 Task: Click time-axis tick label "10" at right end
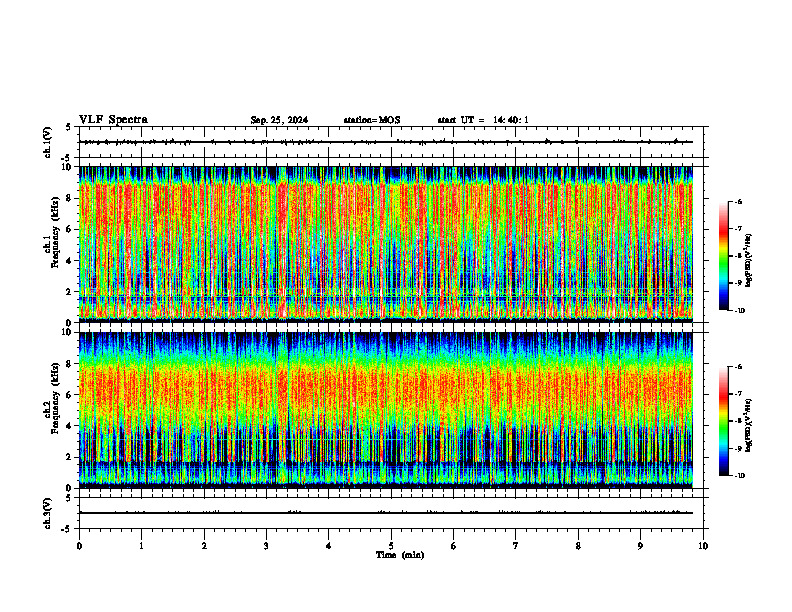click(x=703, y=546)
